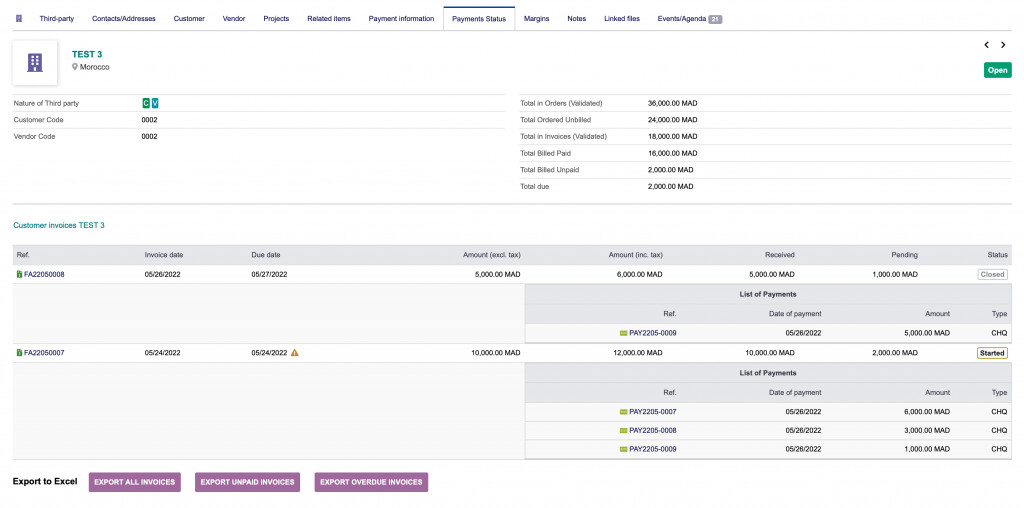
Task: Click the map pin icon next to Morocco
Action: click(75, 67)
